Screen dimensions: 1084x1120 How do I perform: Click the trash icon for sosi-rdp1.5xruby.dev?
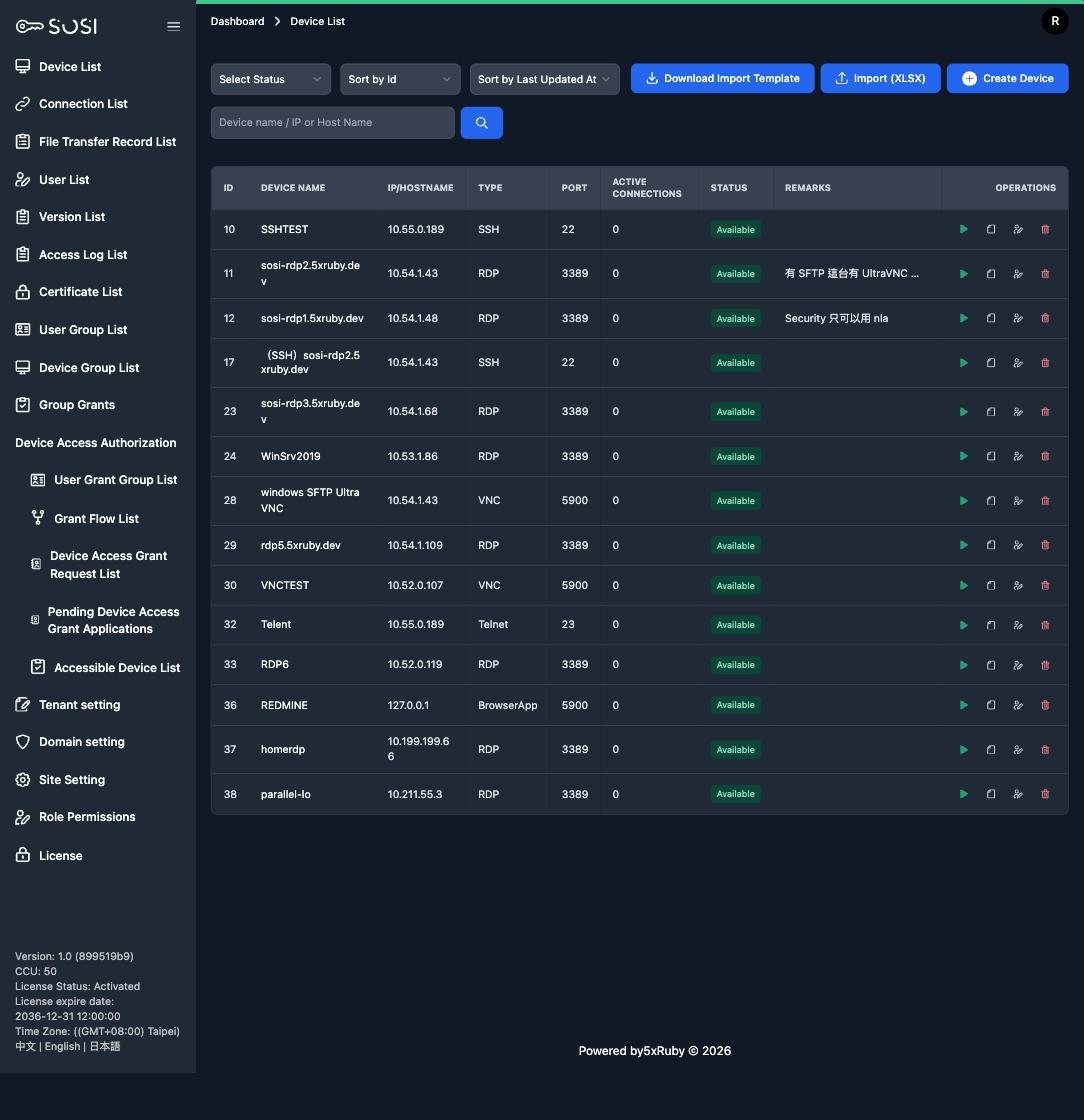[x=1045, y=318]
